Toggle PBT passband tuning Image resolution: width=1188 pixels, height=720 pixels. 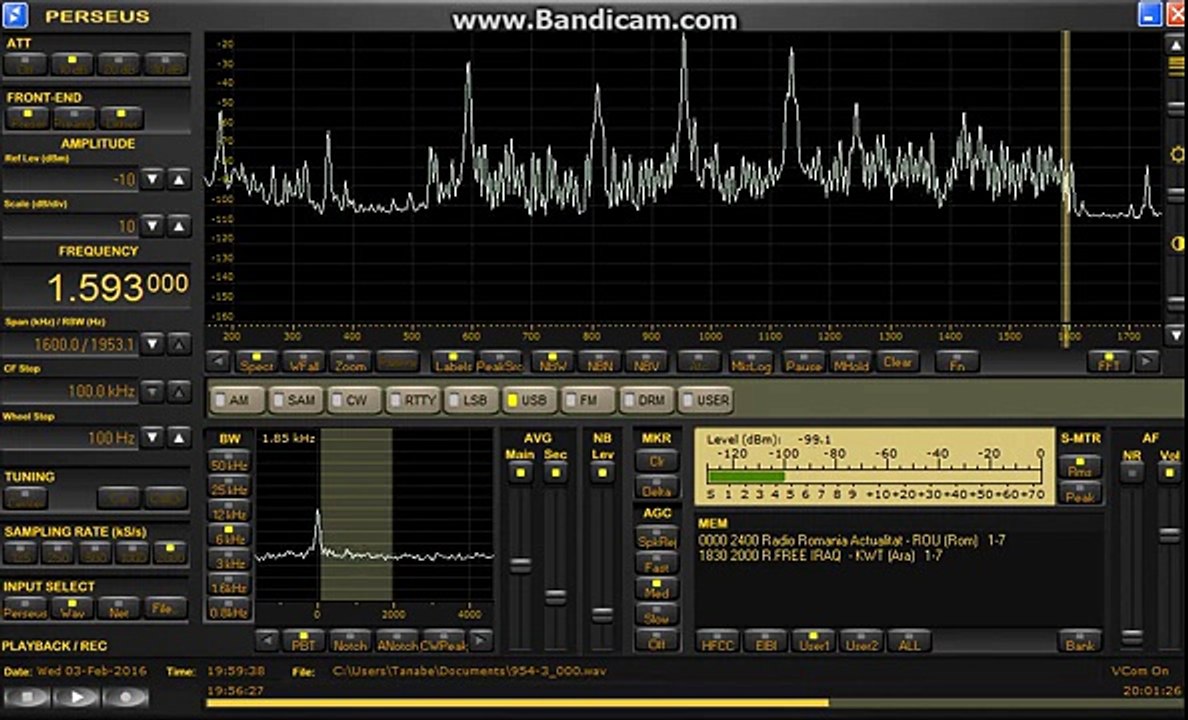(303, 641)
